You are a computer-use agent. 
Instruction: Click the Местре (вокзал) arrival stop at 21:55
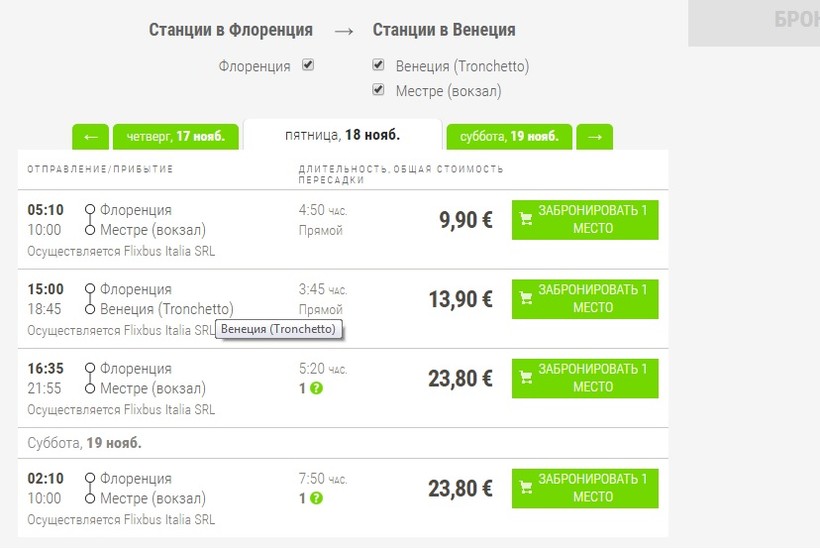[x=152, y=388]
